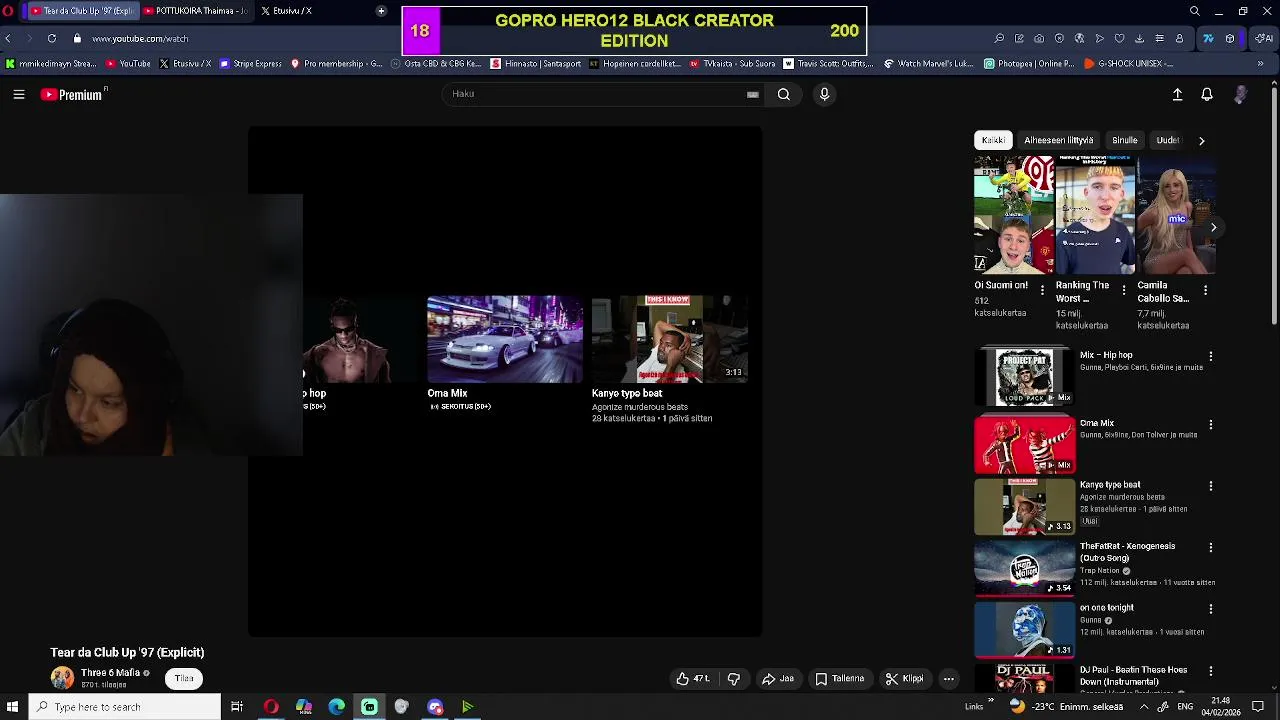The image size is (1280, 720).
Task: Open the YouTube account avatar menu
Action: point(1241,94)
